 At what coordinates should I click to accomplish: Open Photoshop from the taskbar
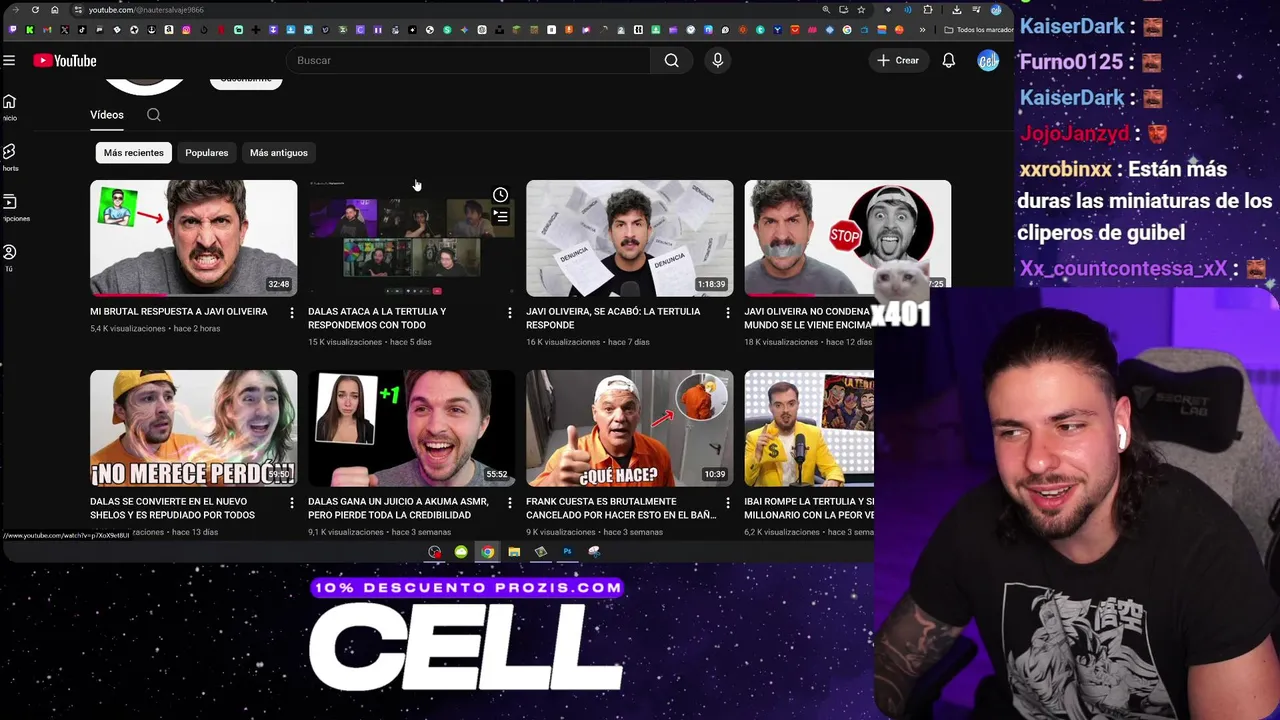point(567,552)
